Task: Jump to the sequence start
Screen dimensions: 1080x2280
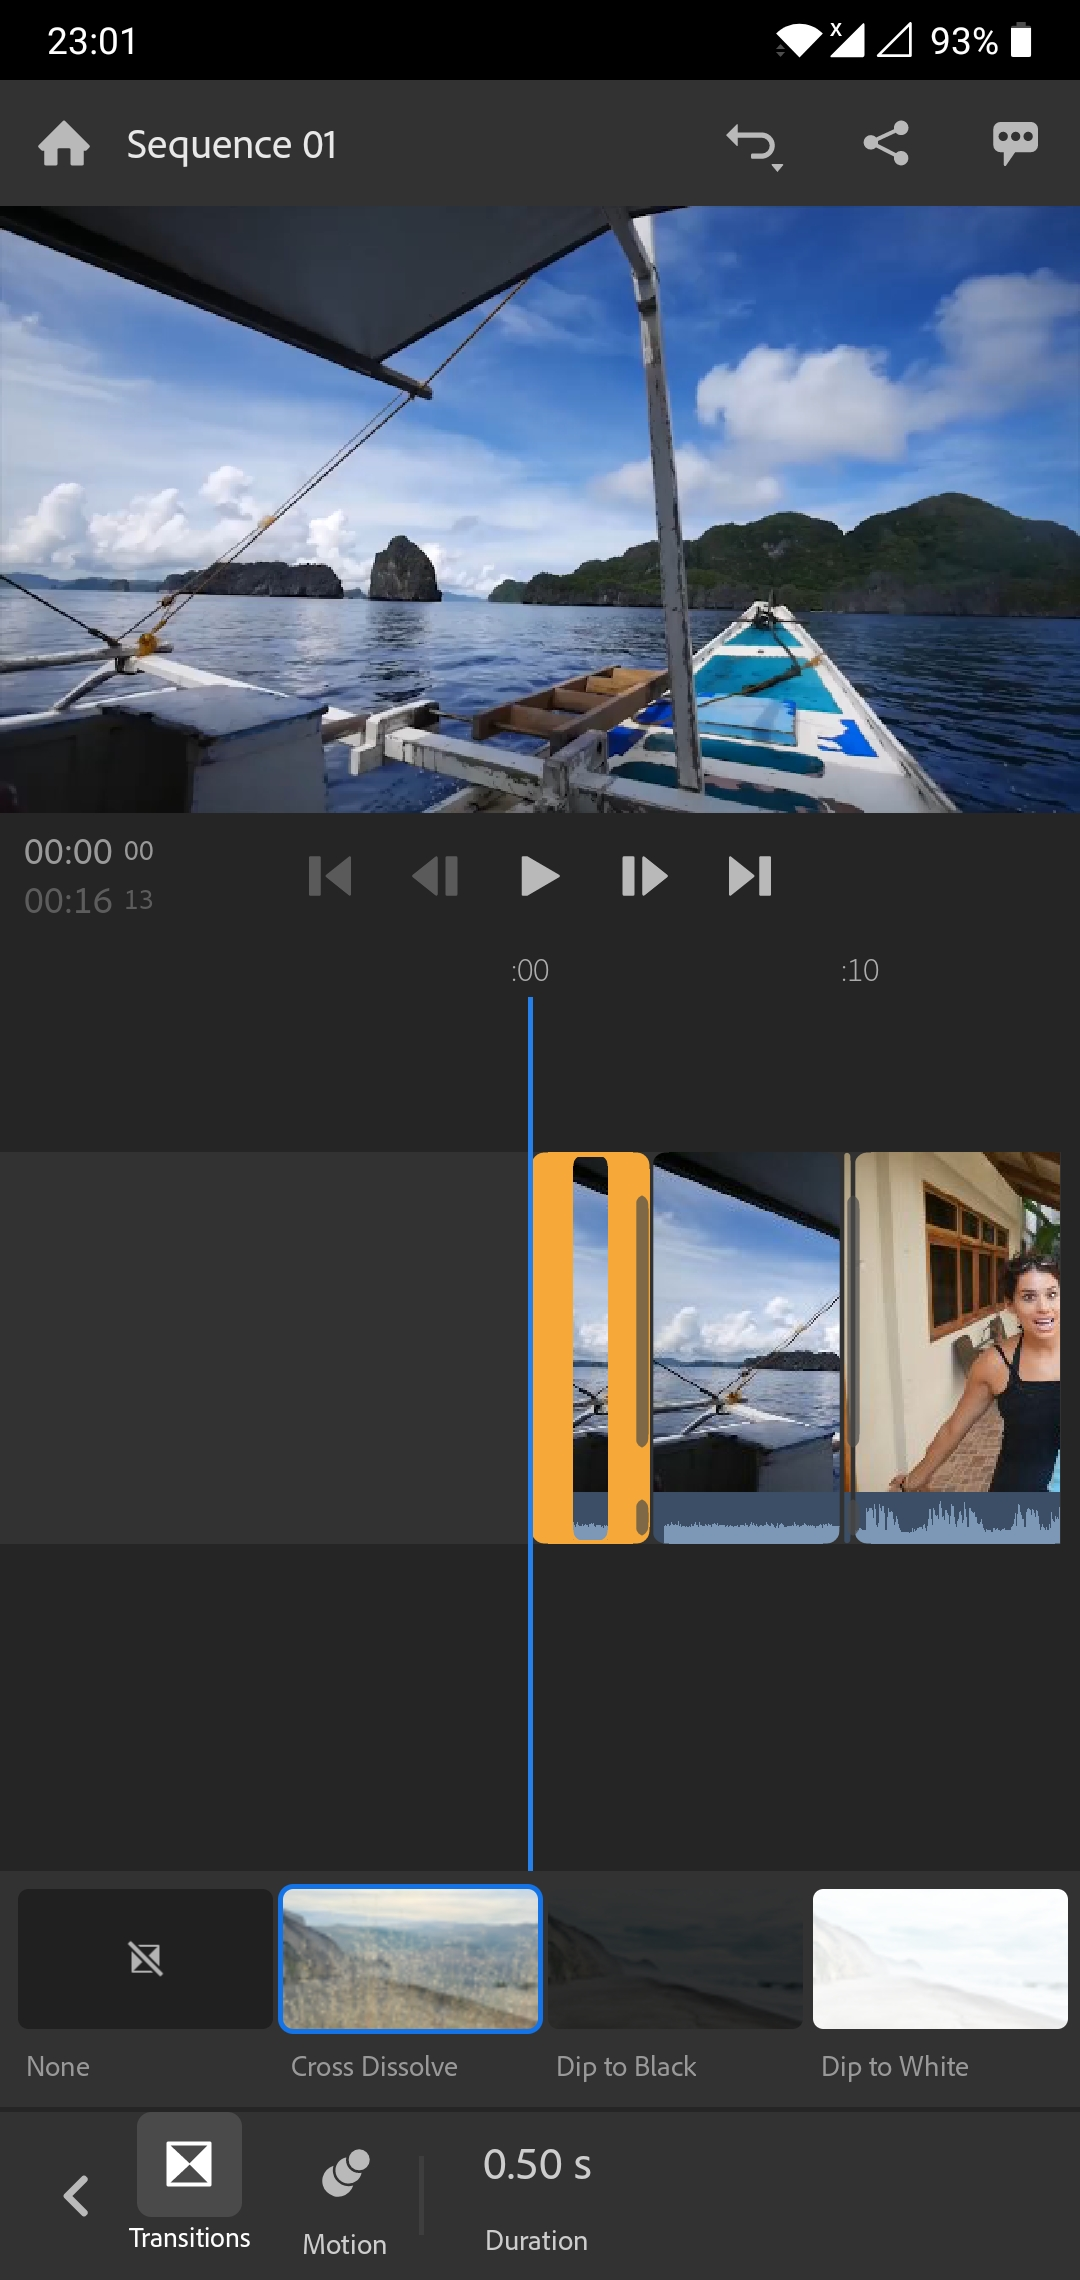Action: pyautogui.click(x=330, y=877)
